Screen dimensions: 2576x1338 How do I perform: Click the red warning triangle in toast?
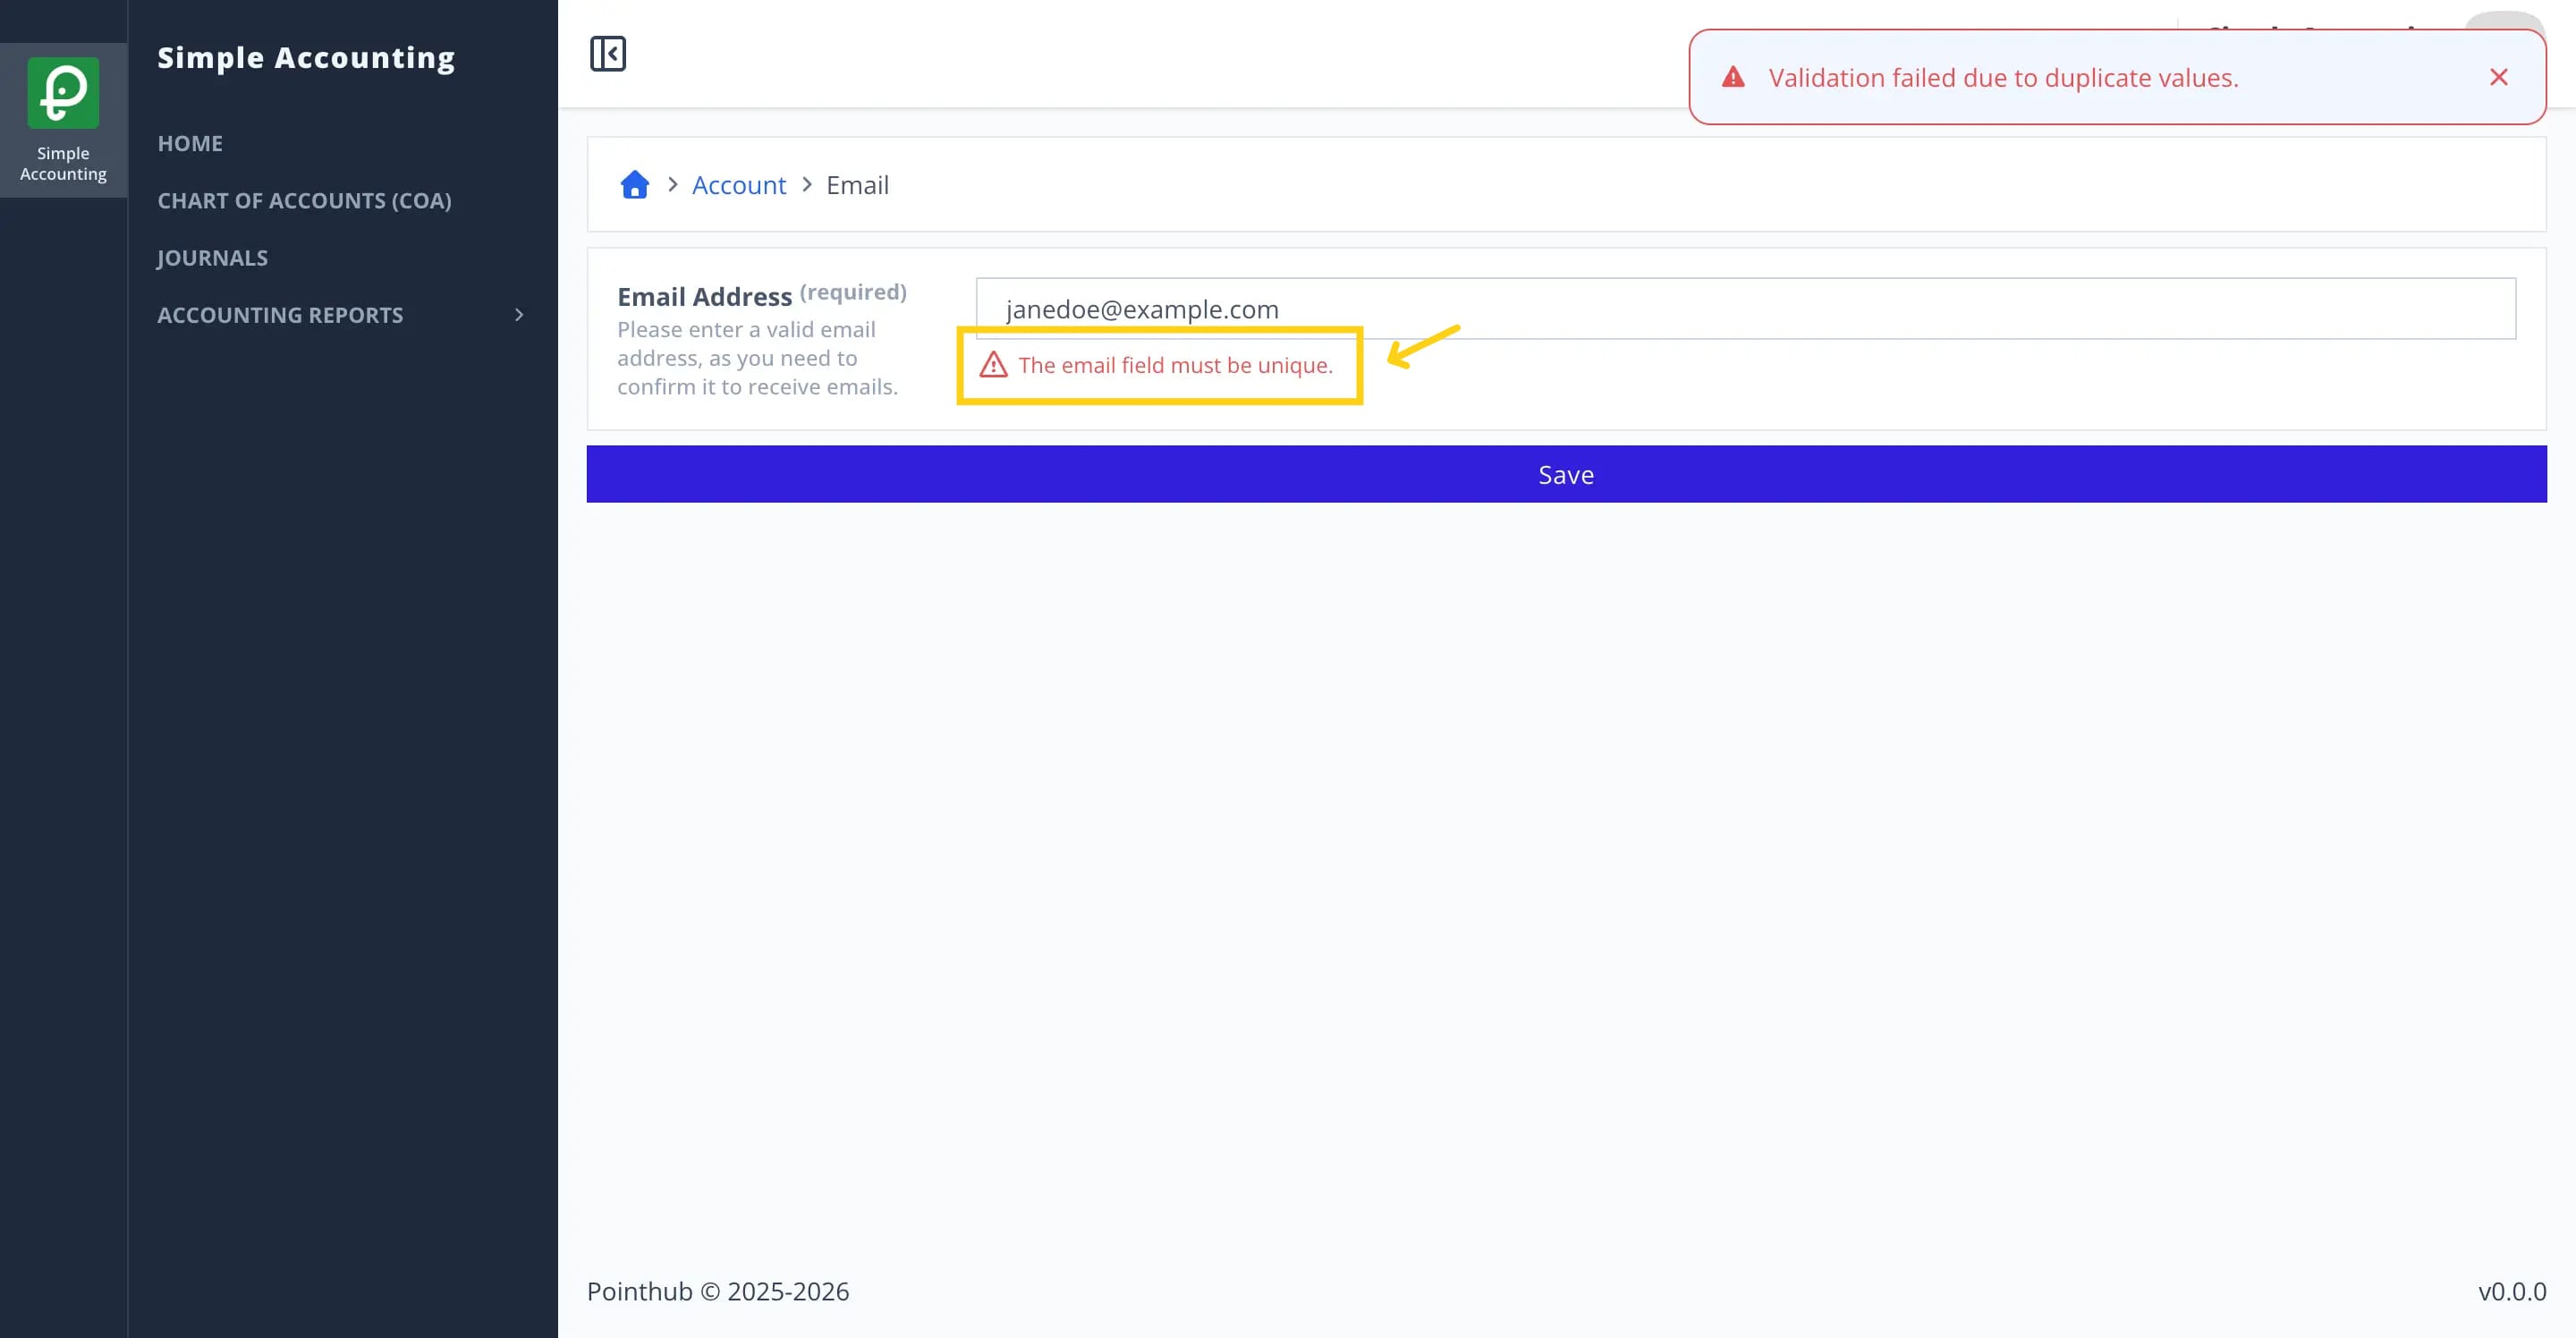coord(1733,77)
